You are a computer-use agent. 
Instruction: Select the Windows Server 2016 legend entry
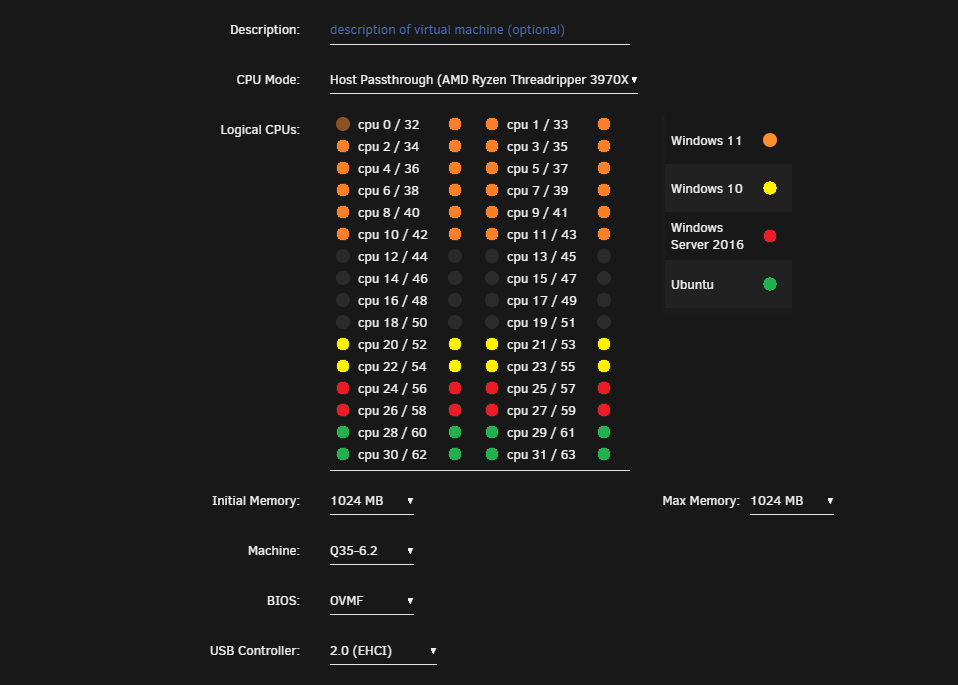pos(728,236)
